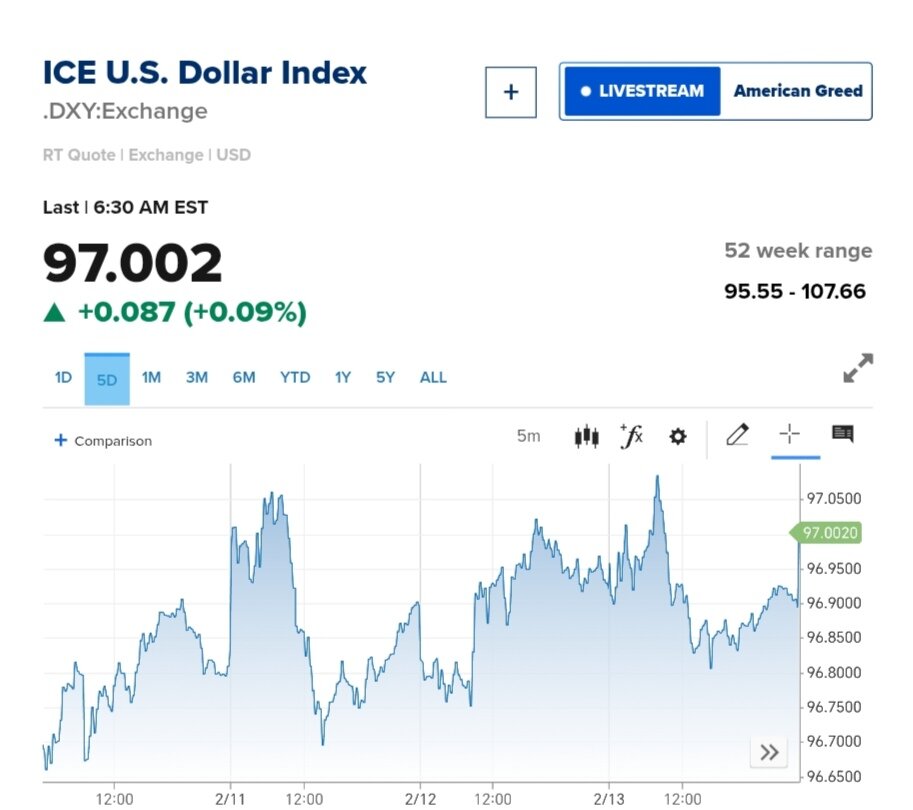Open the American Greed link

click(x=797, y=91)
